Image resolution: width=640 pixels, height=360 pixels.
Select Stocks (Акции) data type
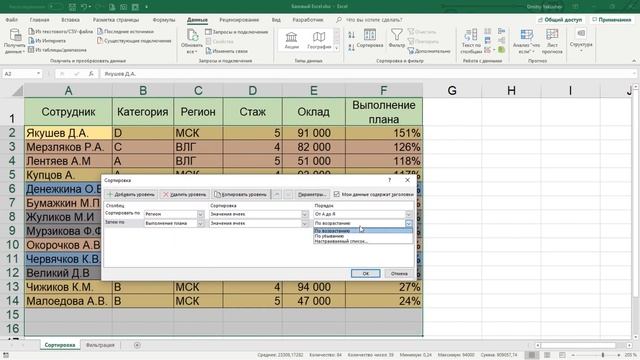click(x=291, y=40)
